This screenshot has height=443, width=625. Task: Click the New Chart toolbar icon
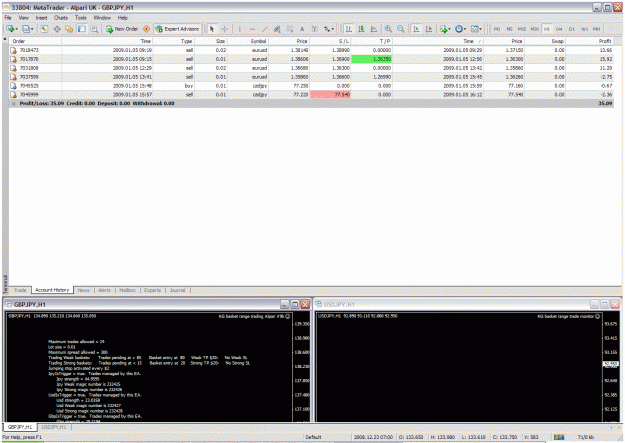[11, 29]
